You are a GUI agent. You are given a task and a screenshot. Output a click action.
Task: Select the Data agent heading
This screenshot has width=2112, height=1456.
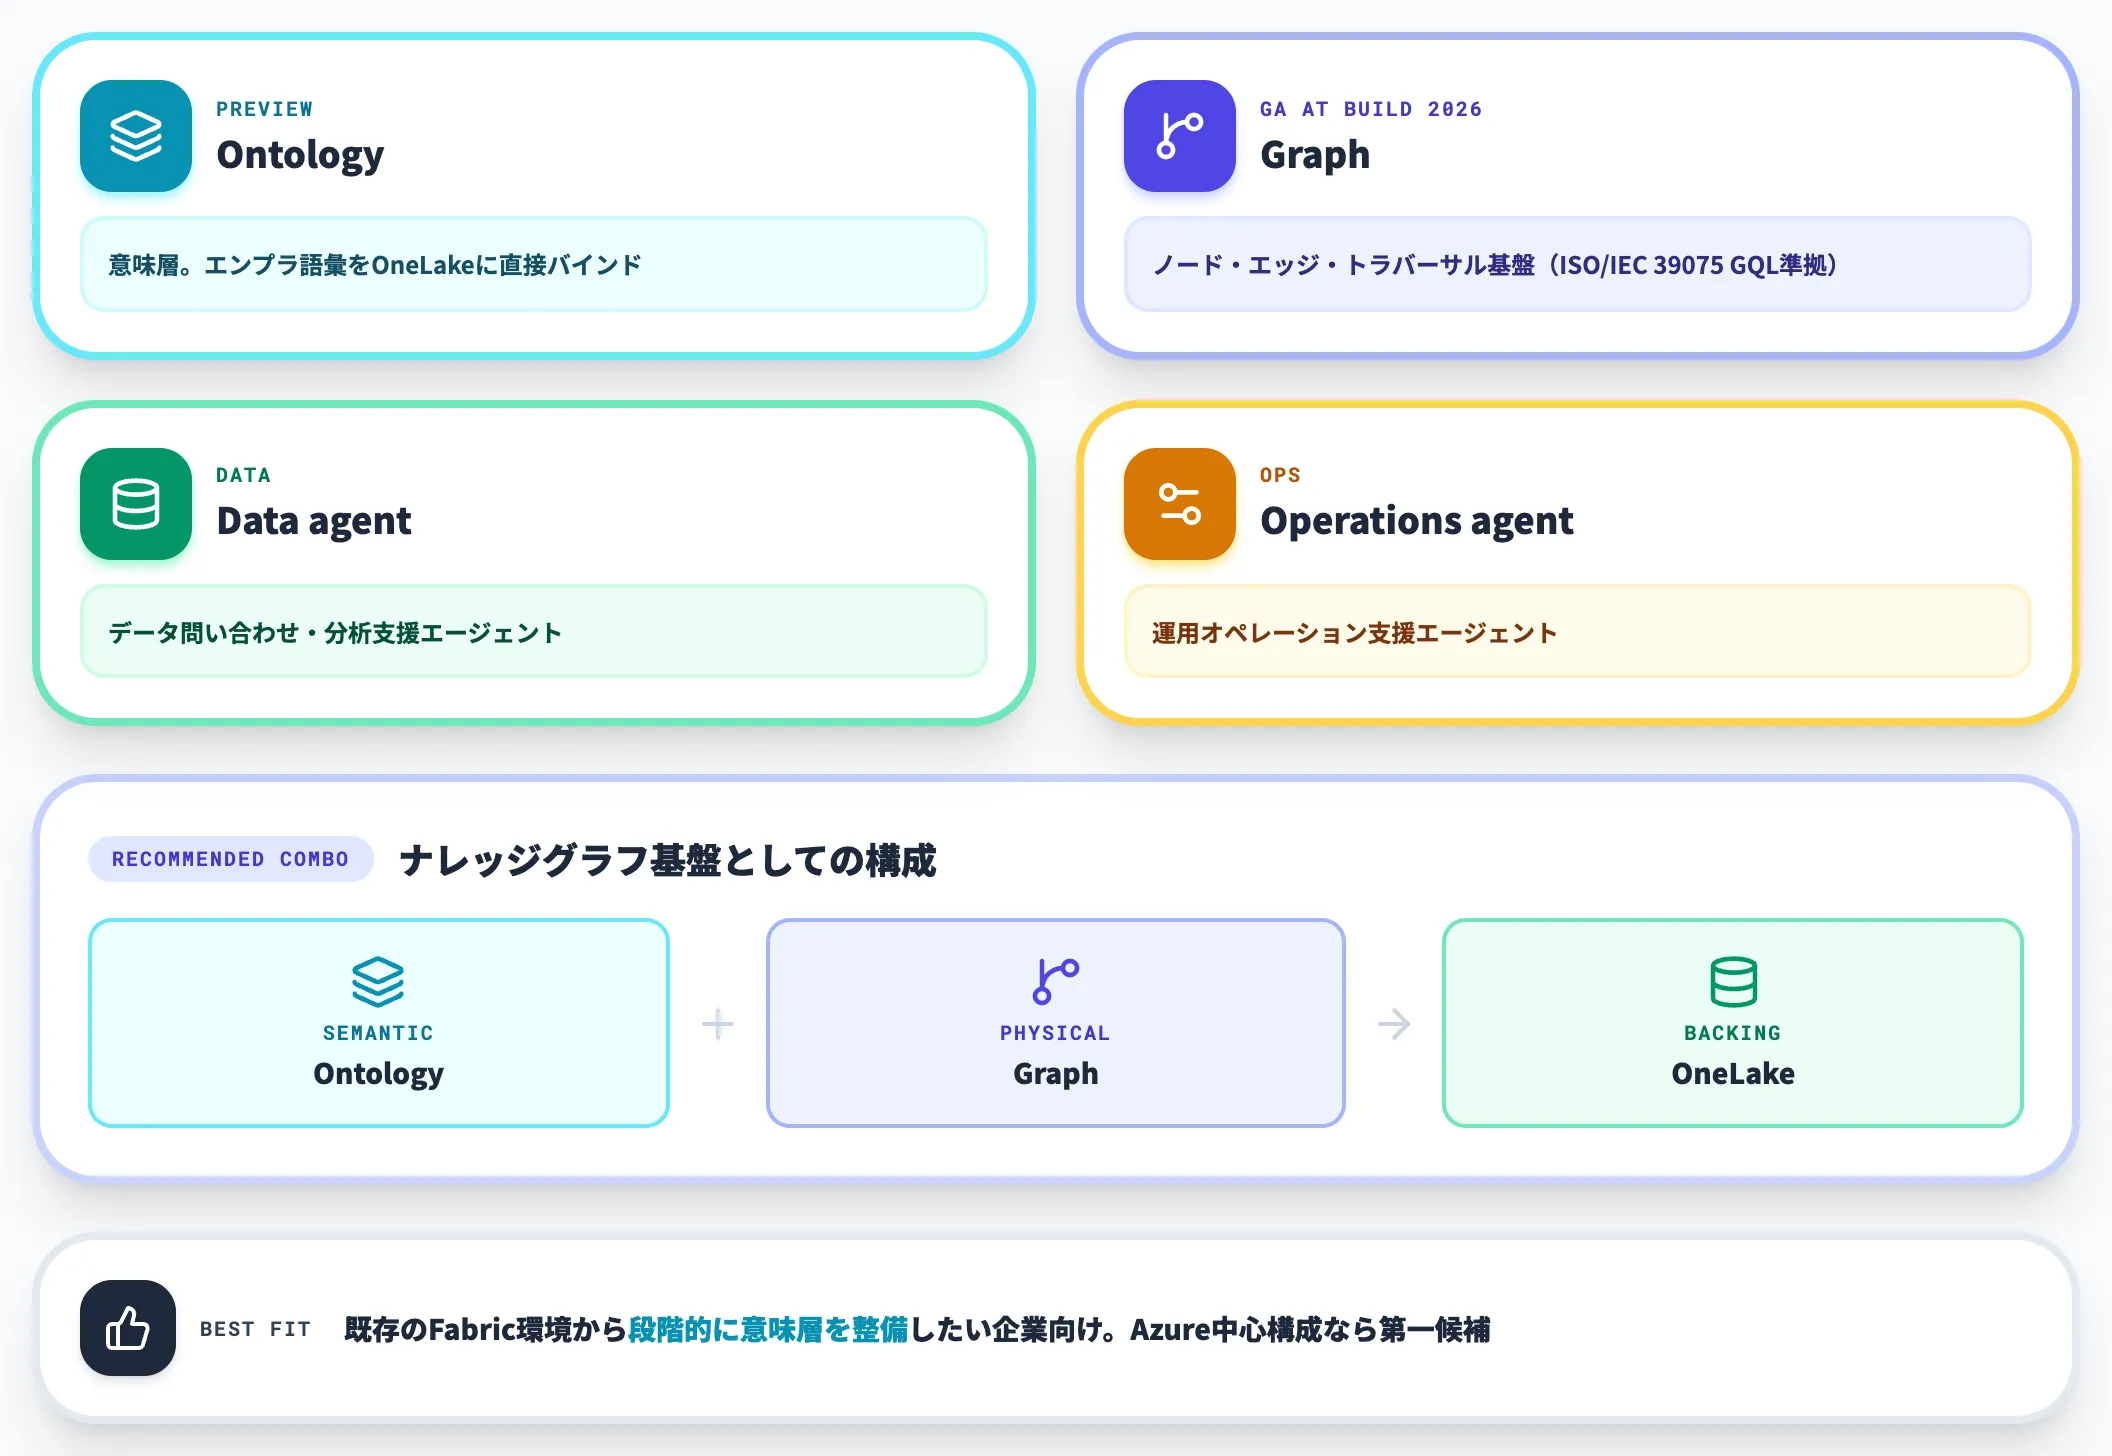pos(314,521)
